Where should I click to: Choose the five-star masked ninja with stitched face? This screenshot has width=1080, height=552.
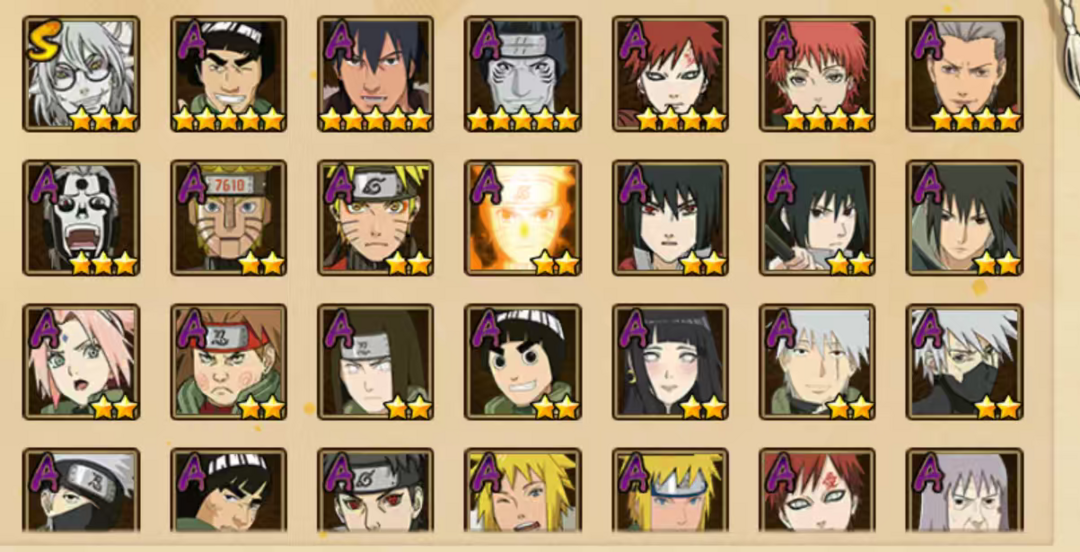click(523, 74)
